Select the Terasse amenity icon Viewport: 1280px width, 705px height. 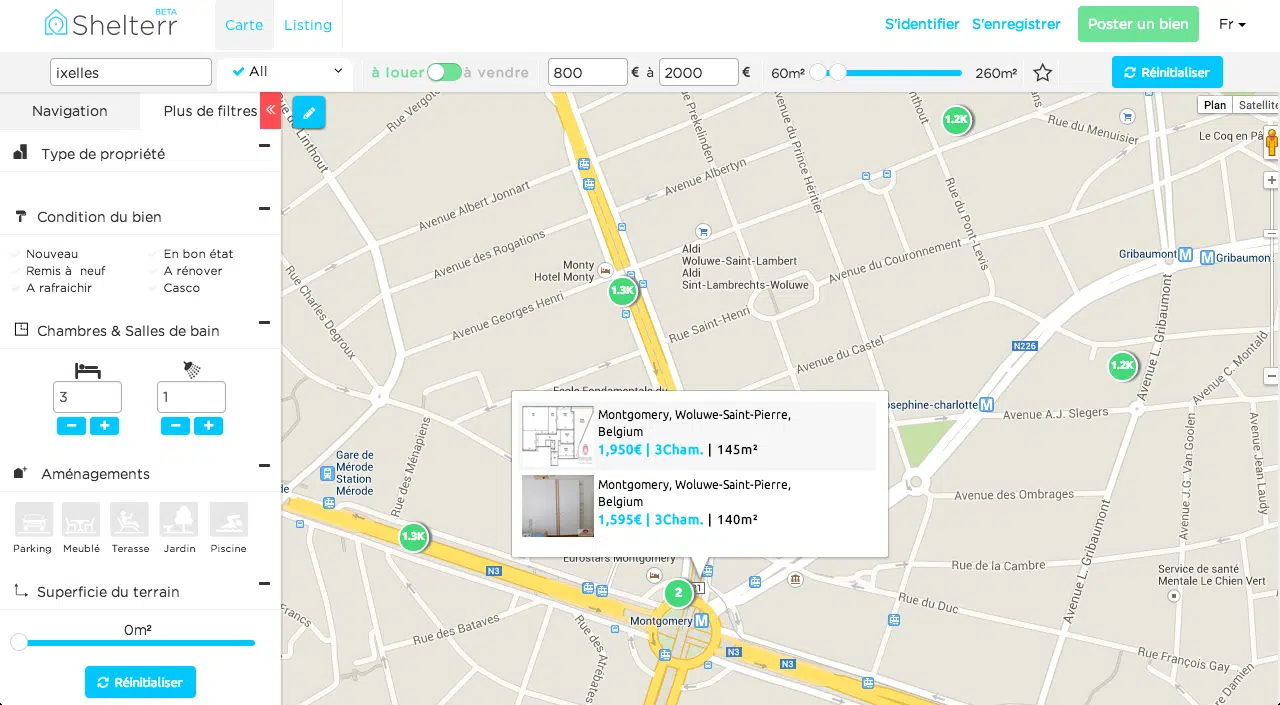point(130,519)
